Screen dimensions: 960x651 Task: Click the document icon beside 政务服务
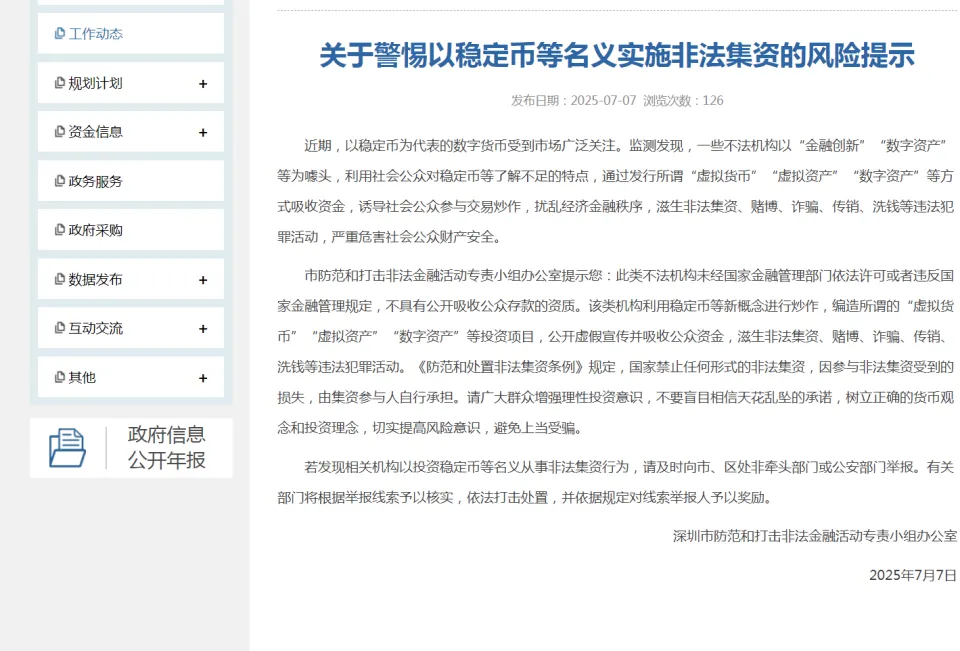click(59, 181)
